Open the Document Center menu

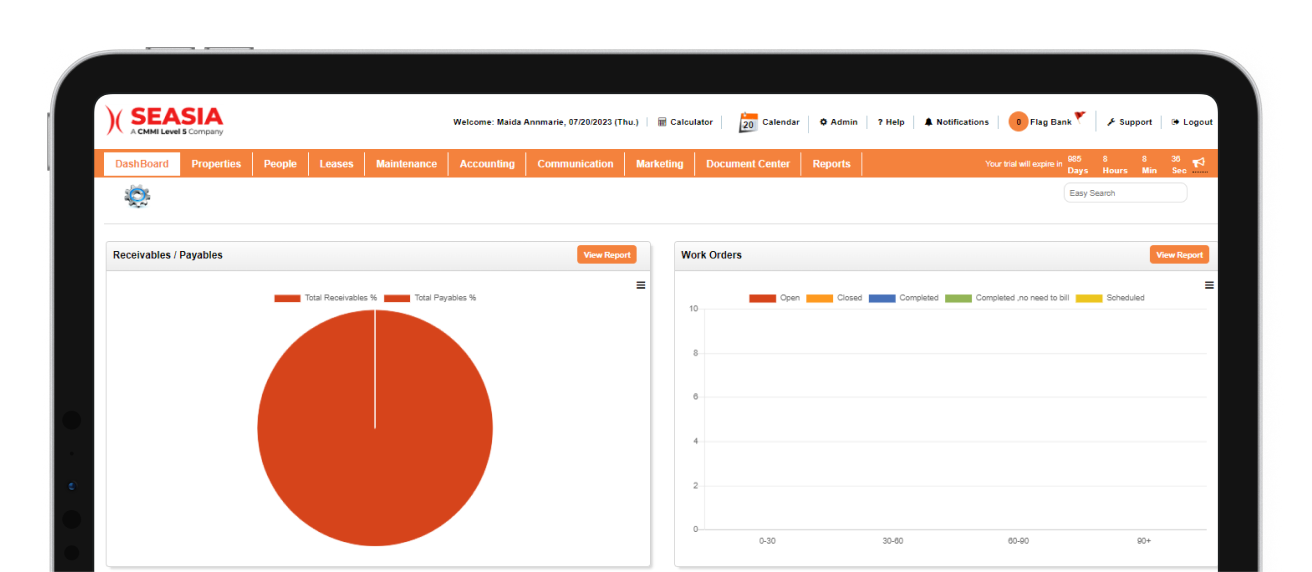(747, 164)
